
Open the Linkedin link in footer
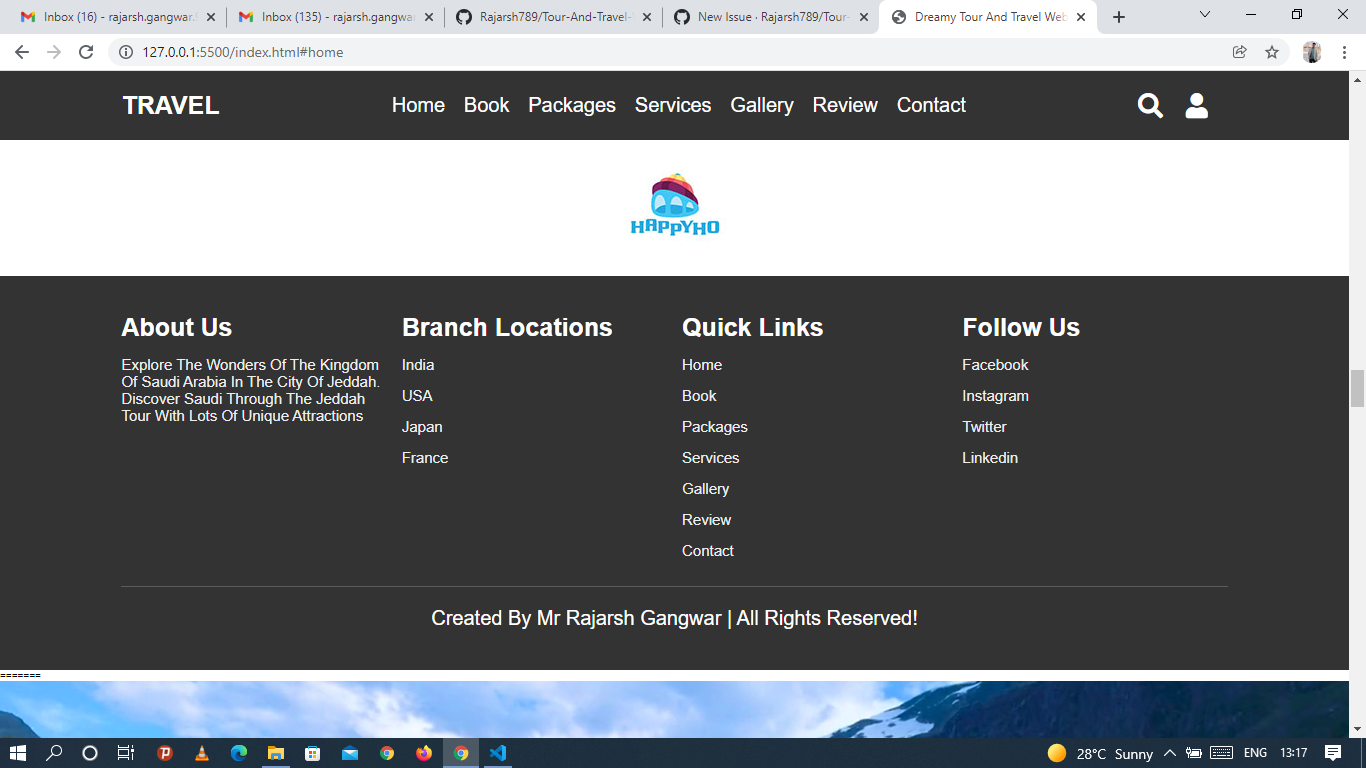990,458
